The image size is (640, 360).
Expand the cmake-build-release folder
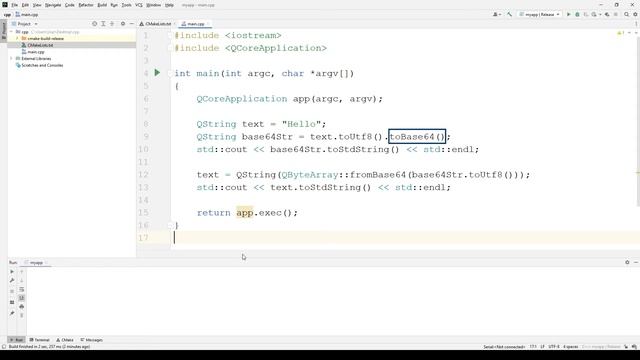pos(18,38)
